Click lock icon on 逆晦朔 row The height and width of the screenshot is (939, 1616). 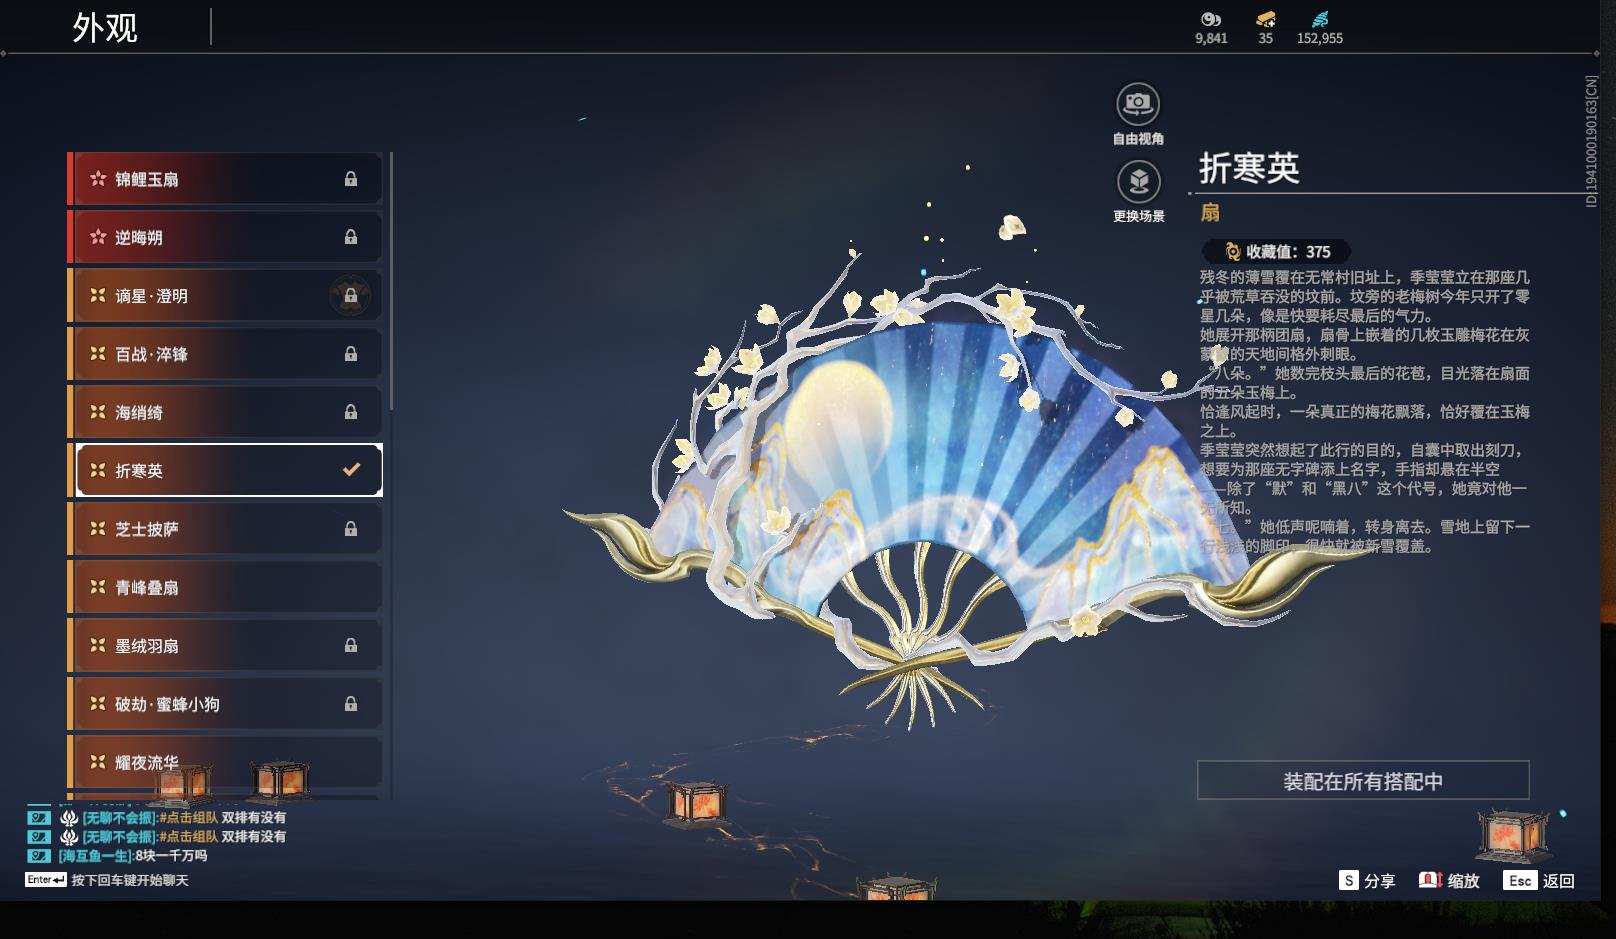click(351, 237)
